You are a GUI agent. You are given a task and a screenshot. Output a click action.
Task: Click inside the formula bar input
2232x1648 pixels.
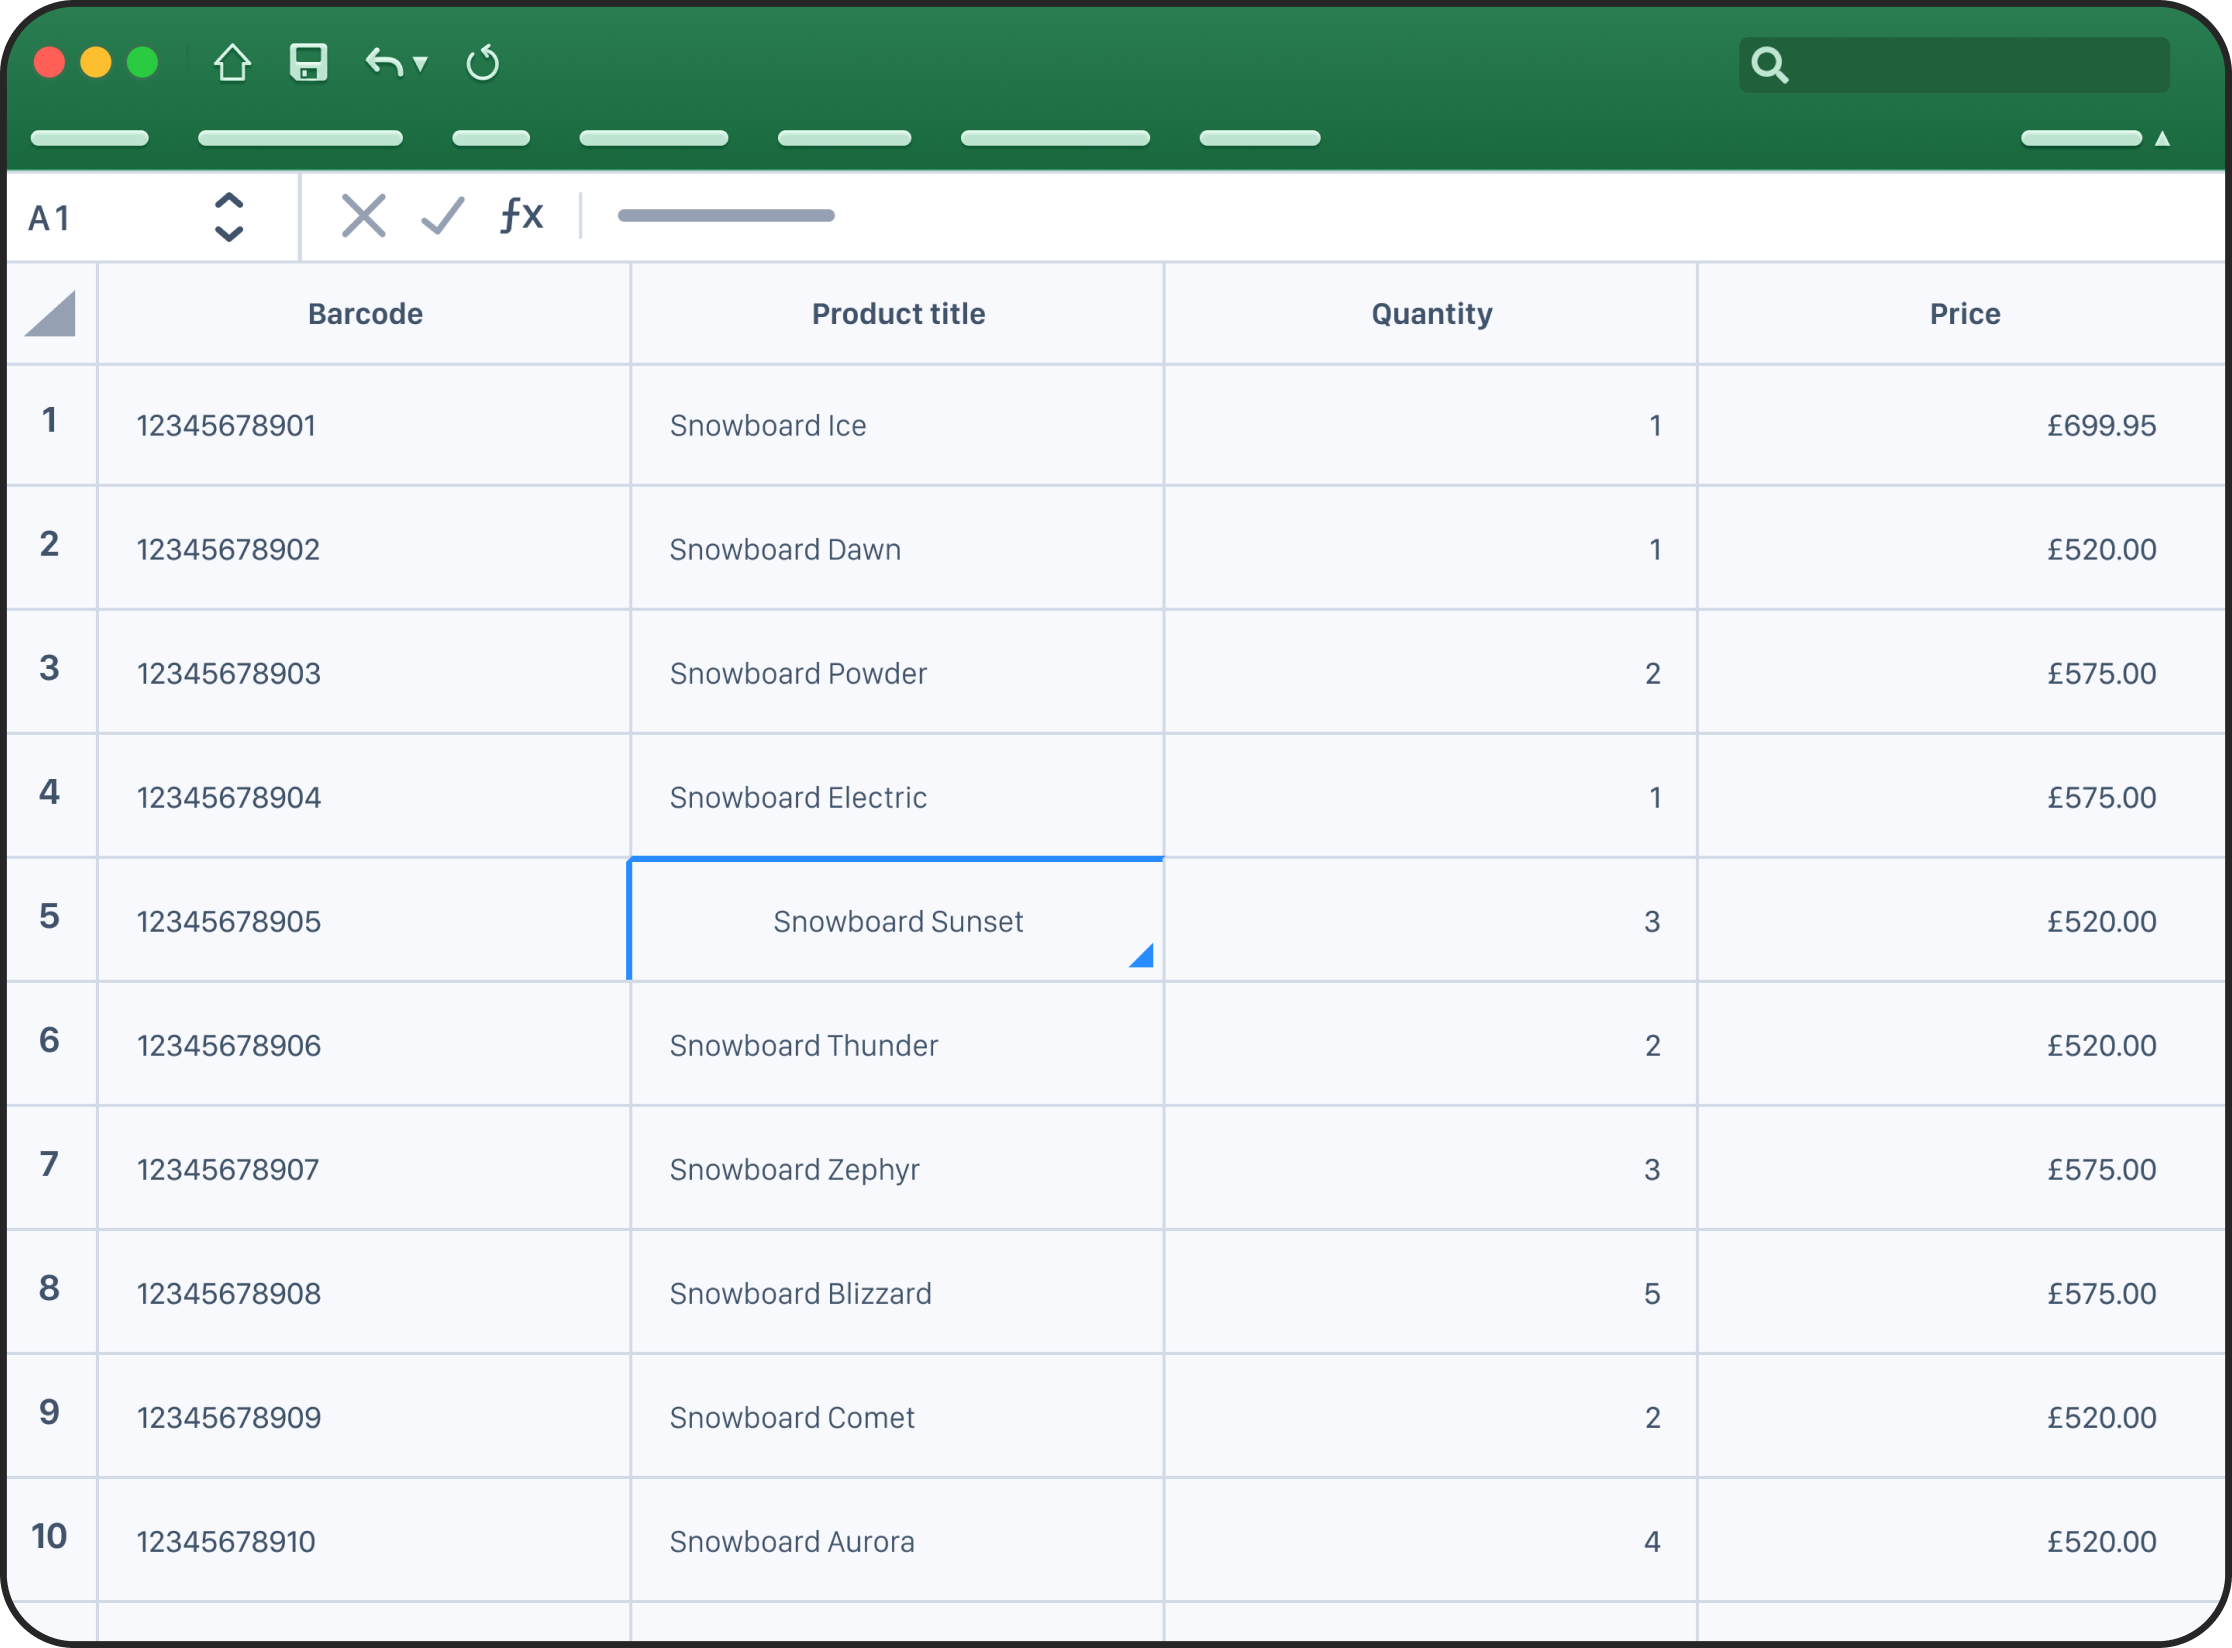coord(900,215)
